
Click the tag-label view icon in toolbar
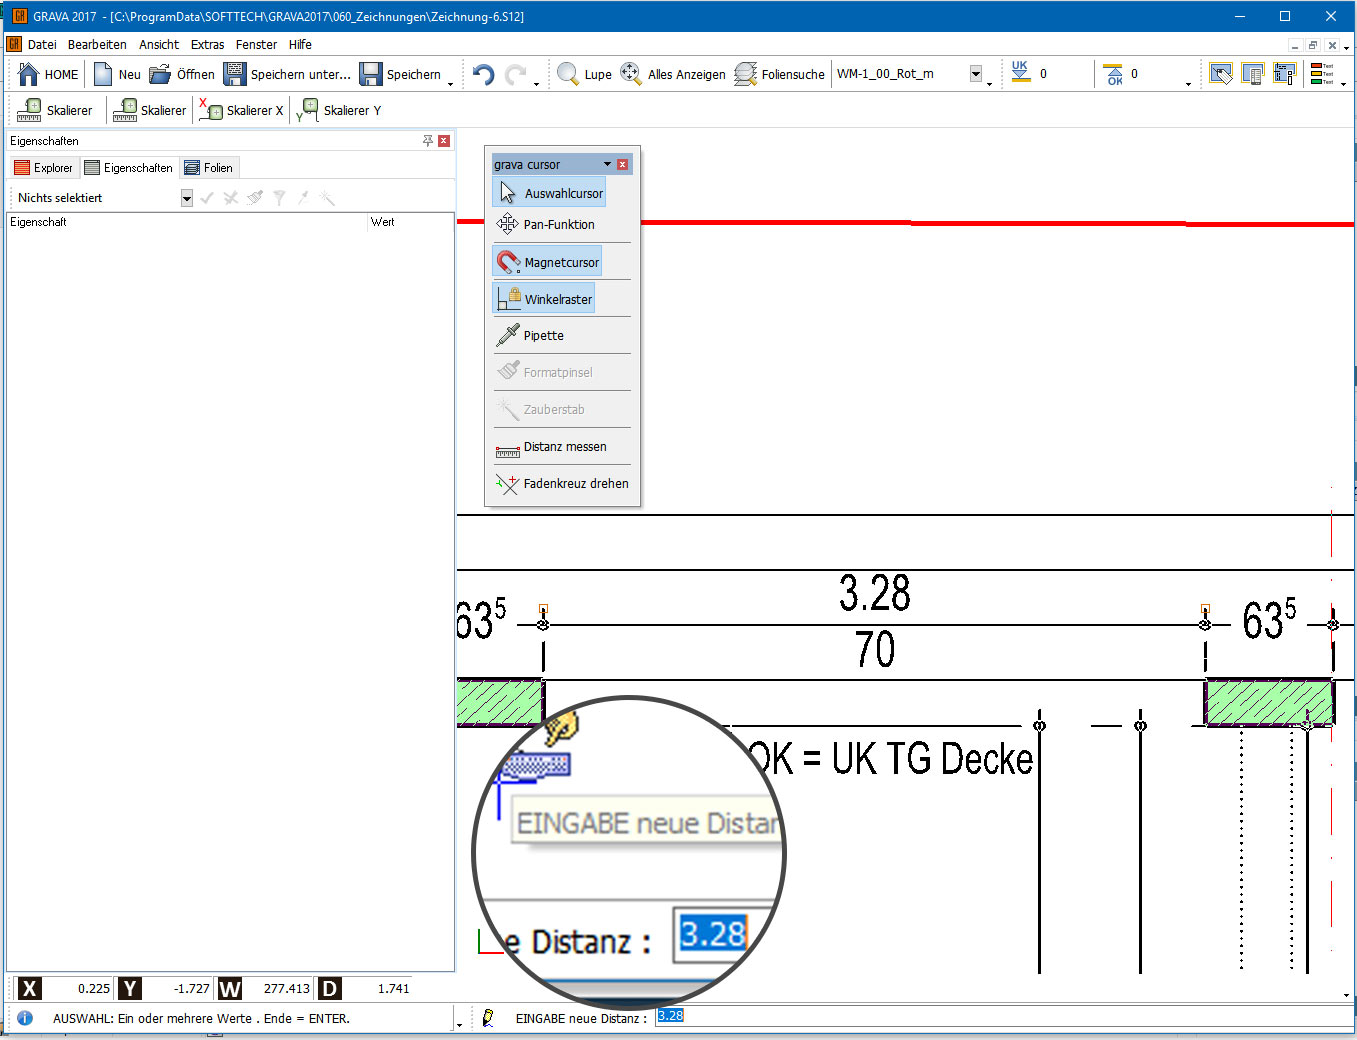coord(1221,74)
